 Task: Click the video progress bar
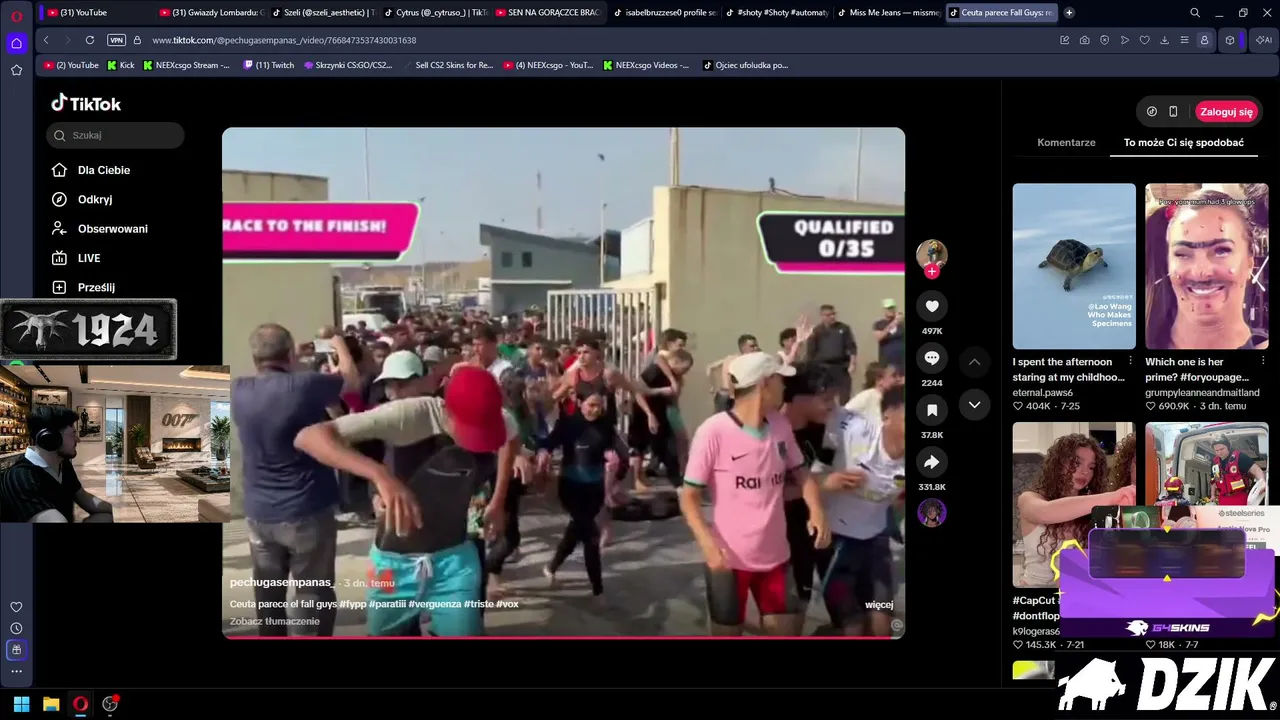coord(563,637)
